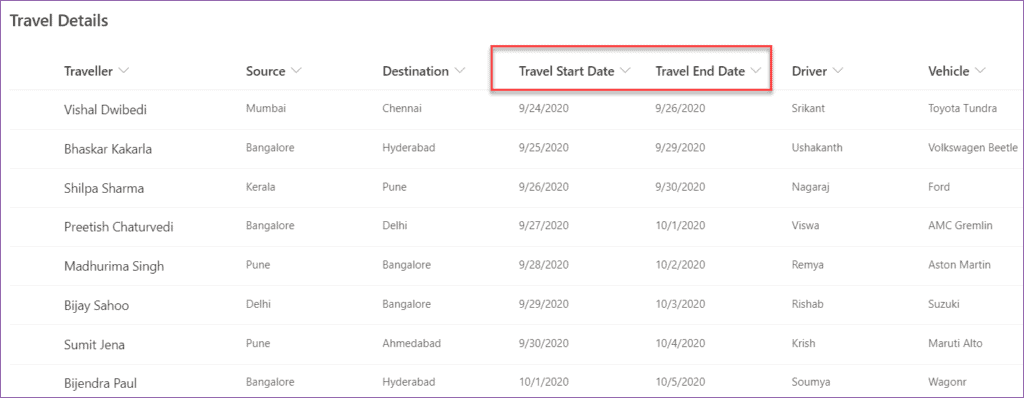This screenshot has height=398, width=1024.
Task: Select Pune destination in Shilpa Sharma row
Action: click(394, 187)
